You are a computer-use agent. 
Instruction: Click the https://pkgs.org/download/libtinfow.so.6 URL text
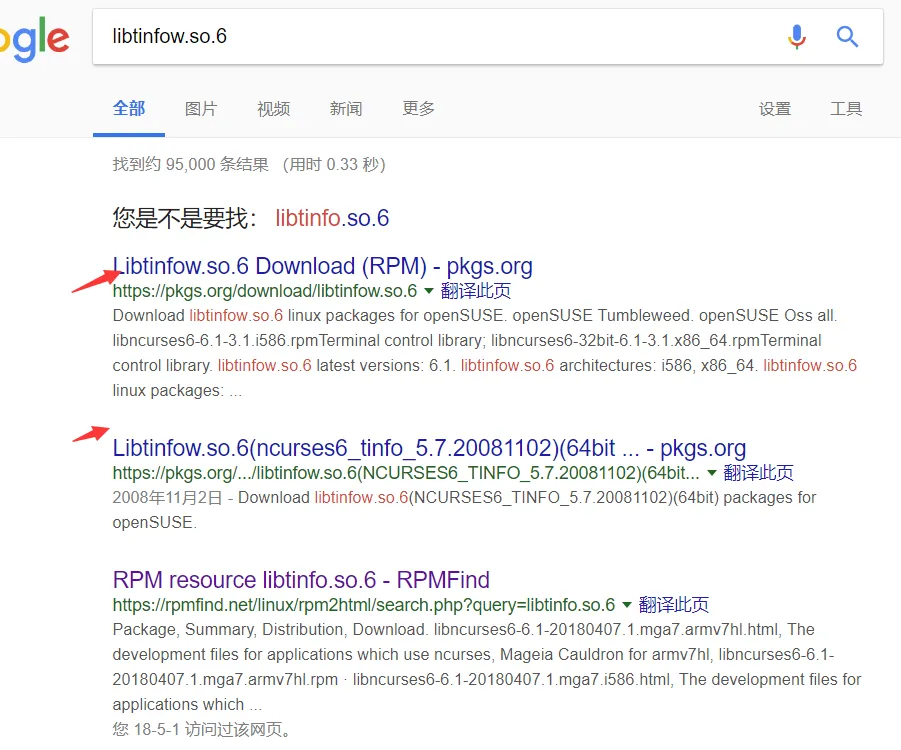[x=265, y=291]
